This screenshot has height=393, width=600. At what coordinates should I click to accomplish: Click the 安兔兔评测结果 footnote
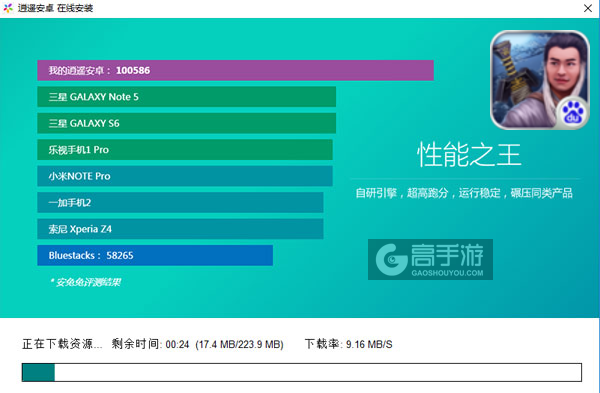85,282
